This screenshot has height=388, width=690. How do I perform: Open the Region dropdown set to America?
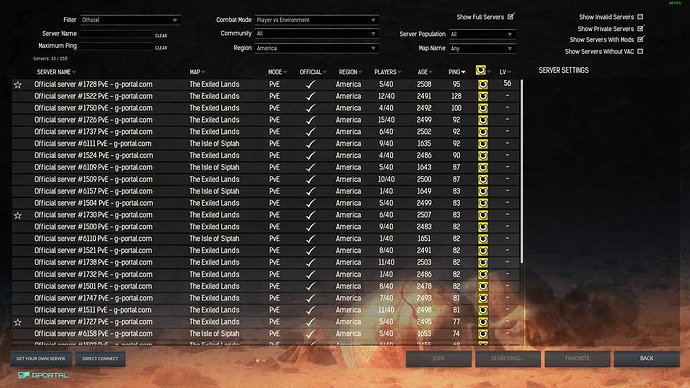pos(317,48)
